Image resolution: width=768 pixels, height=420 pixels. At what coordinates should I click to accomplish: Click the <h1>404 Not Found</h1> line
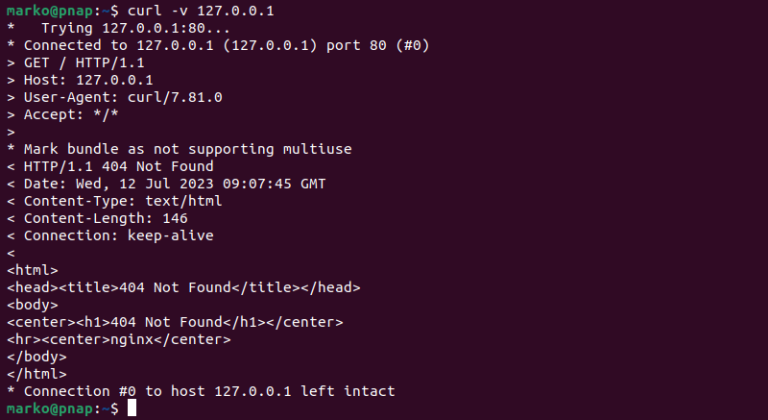(x=175, y=322)
